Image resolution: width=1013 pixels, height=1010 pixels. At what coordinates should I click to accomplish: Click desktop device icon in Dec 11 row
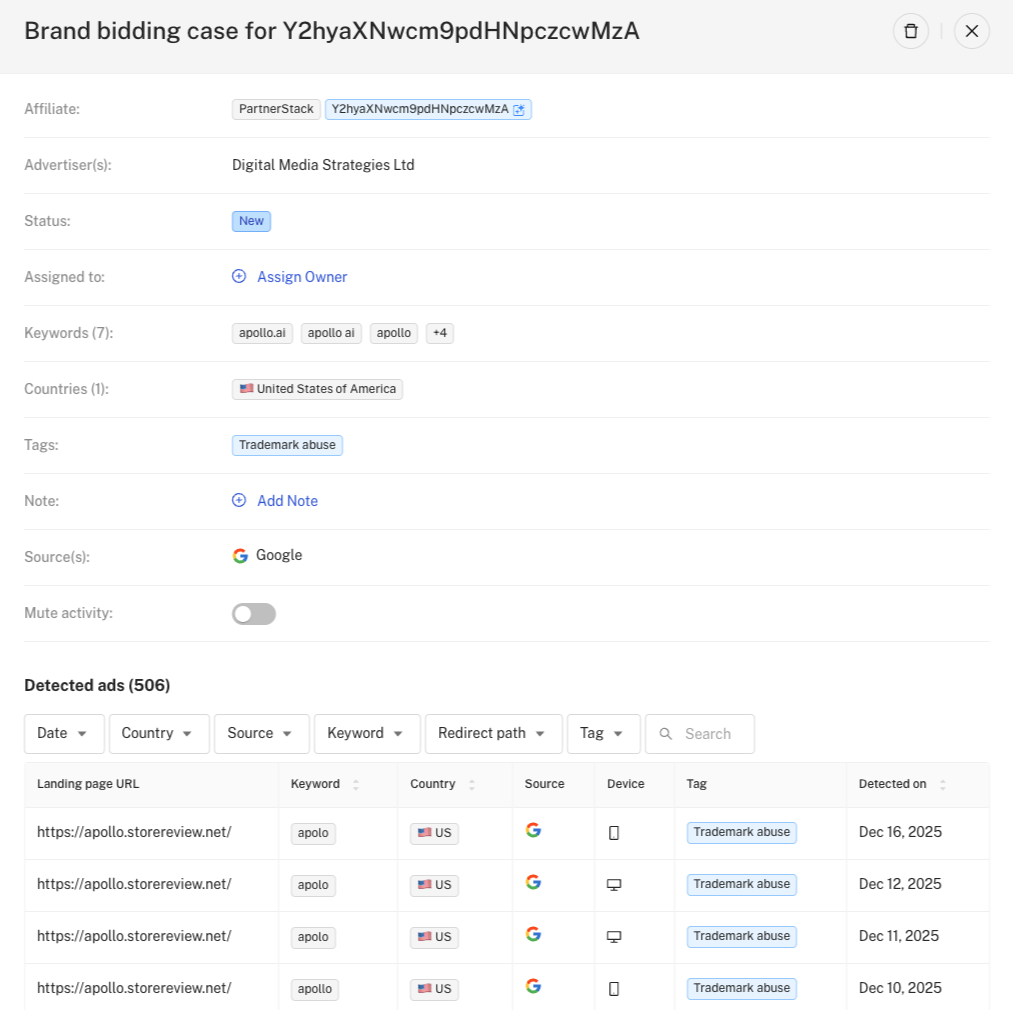coord(614,938)
